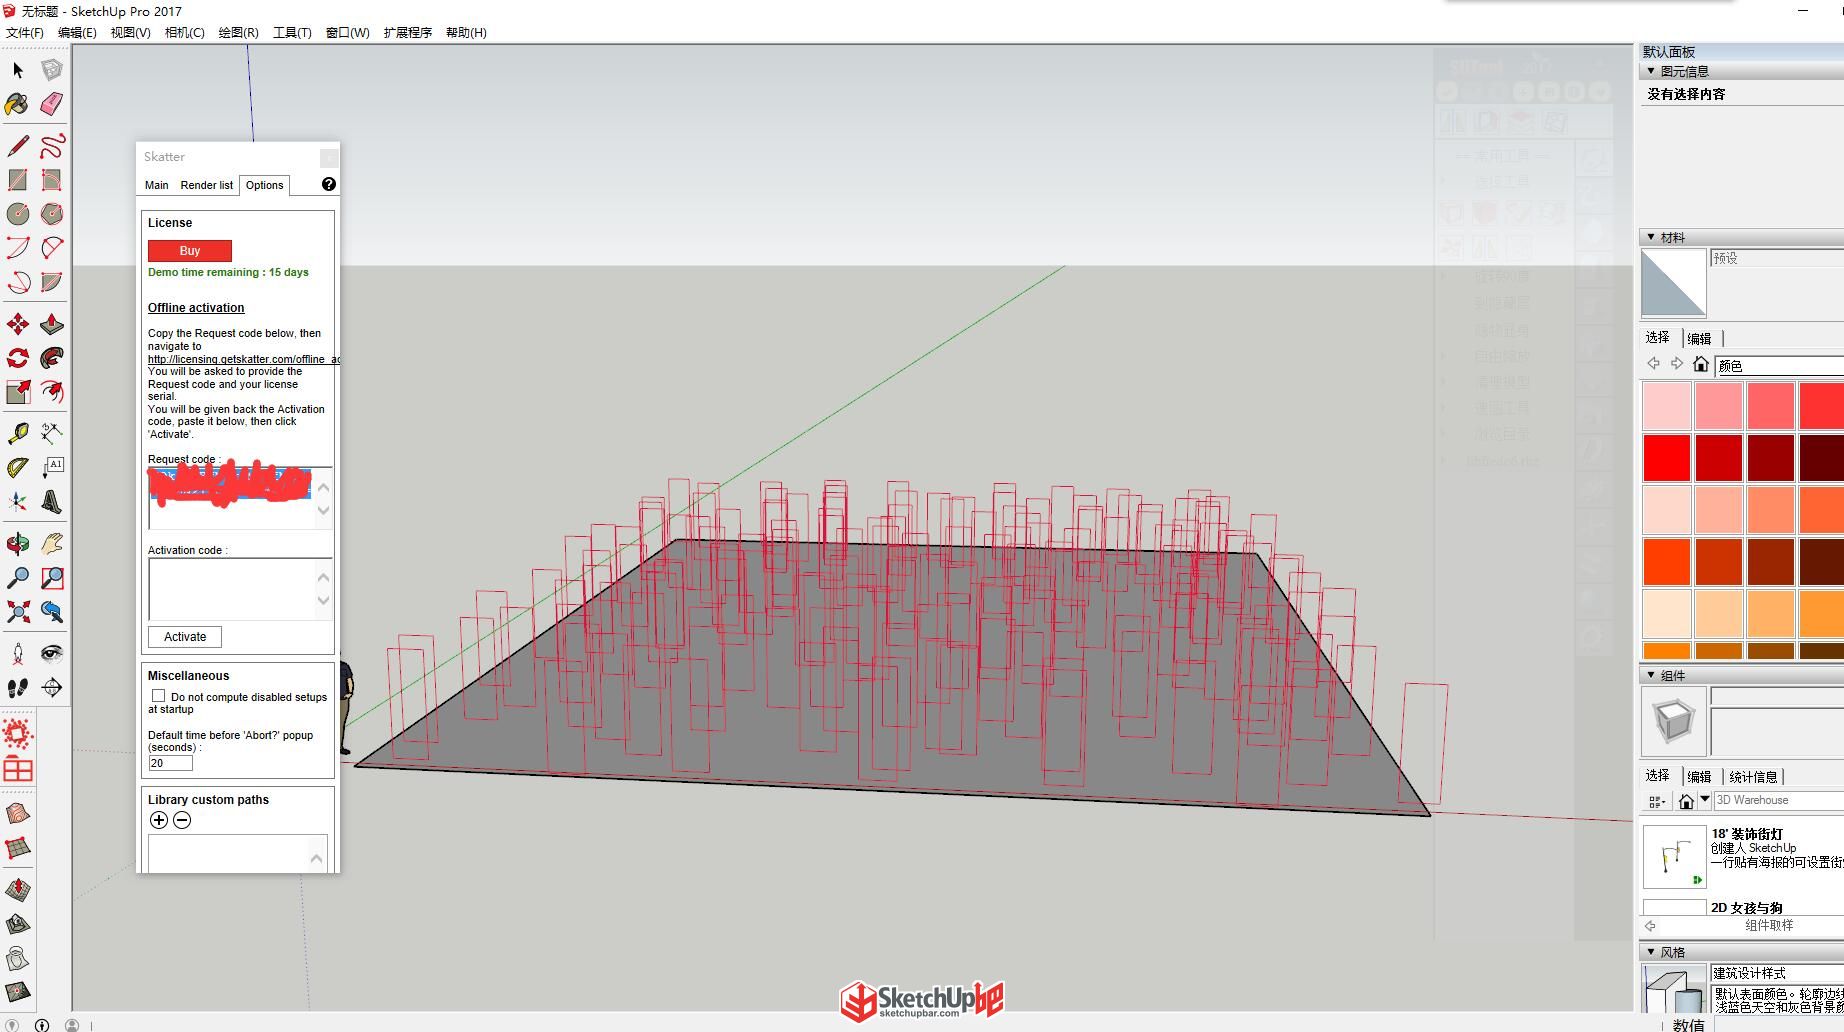Pick the pink Eraser tool
Screen dimensions: 1844x1032
[x=52, y=104]
